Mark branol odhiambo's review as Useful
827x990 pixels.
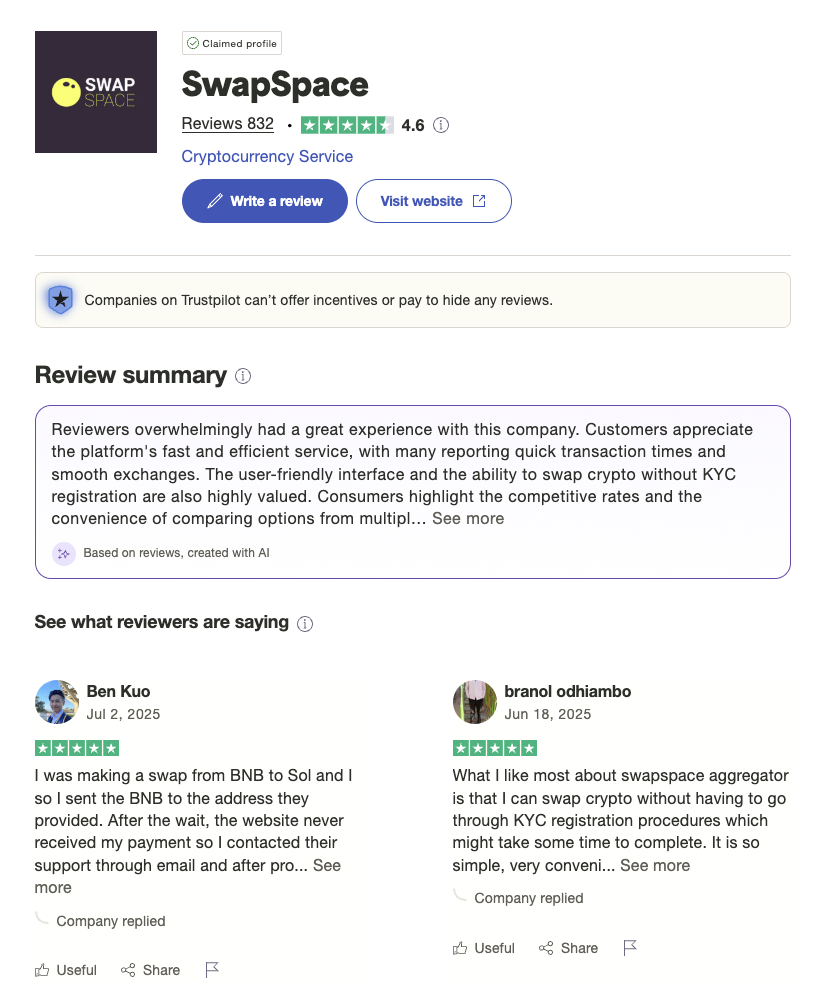tap(484, 948)
